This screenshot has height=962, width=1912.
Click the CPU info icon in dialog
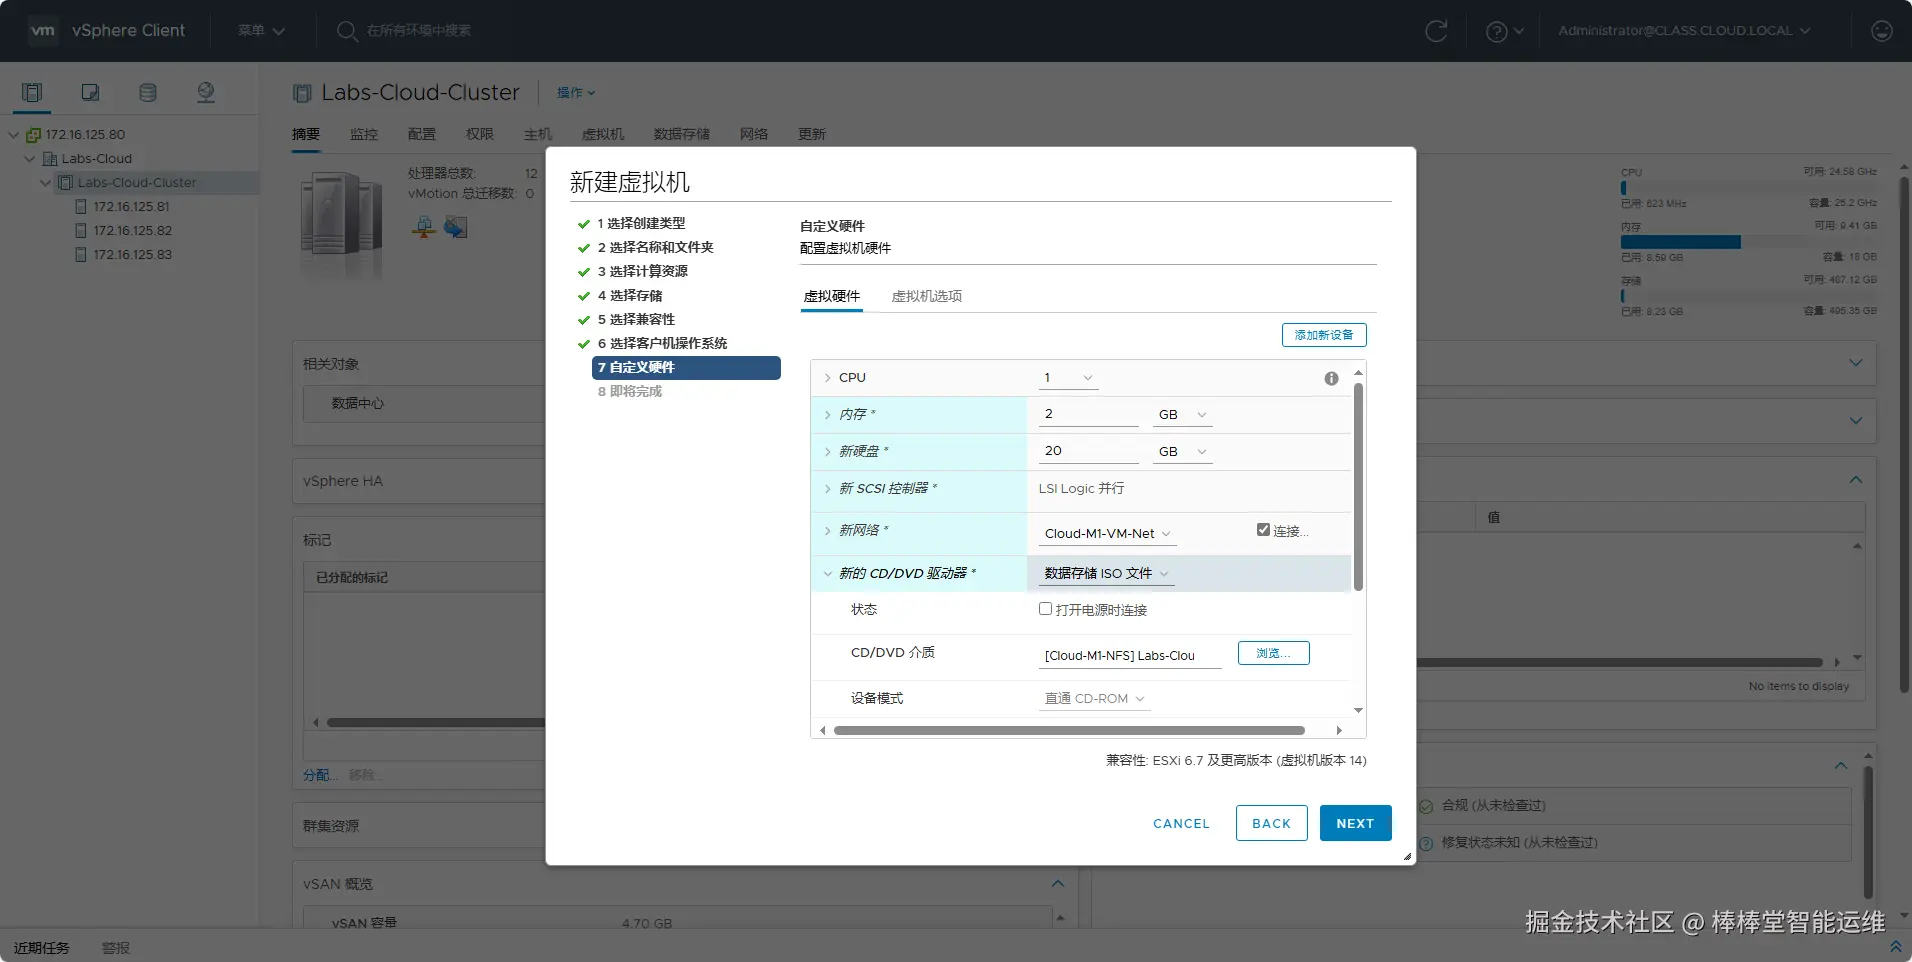(x=1331, y=378)
